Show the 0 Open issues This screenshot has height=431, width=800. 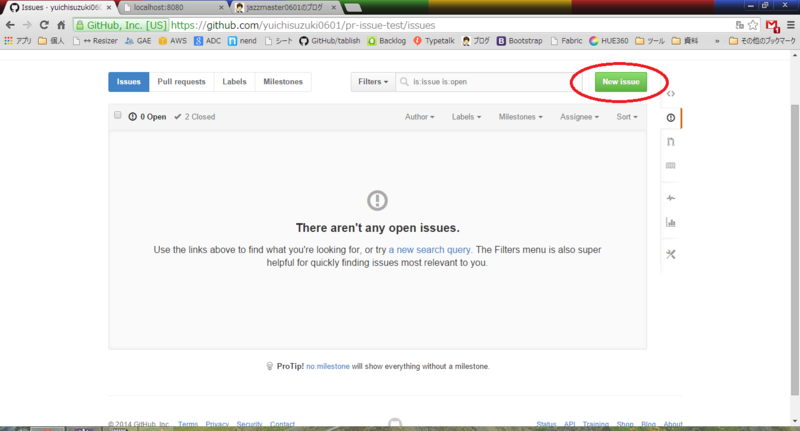click(x=147, y=117)
